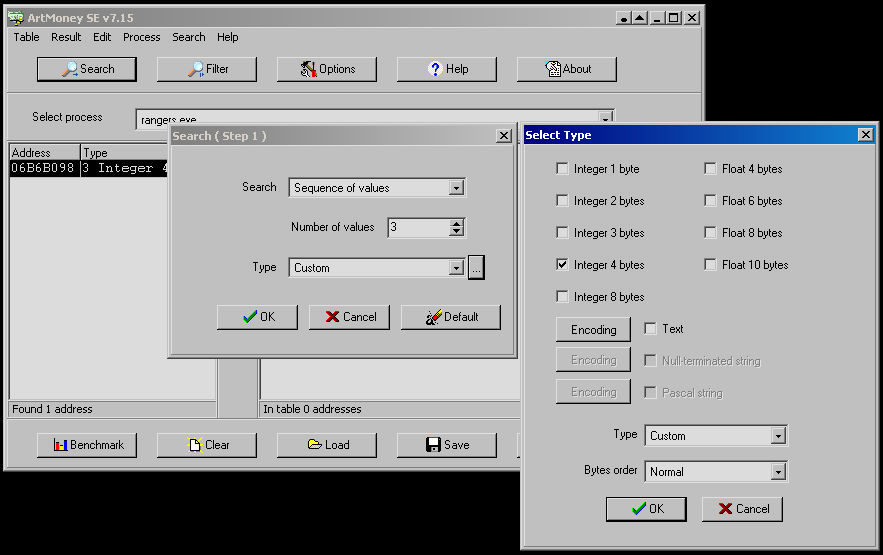Click the up-arrow roll-up button in the title bar
Screen dimensions: 883x555
click(640, 18)
